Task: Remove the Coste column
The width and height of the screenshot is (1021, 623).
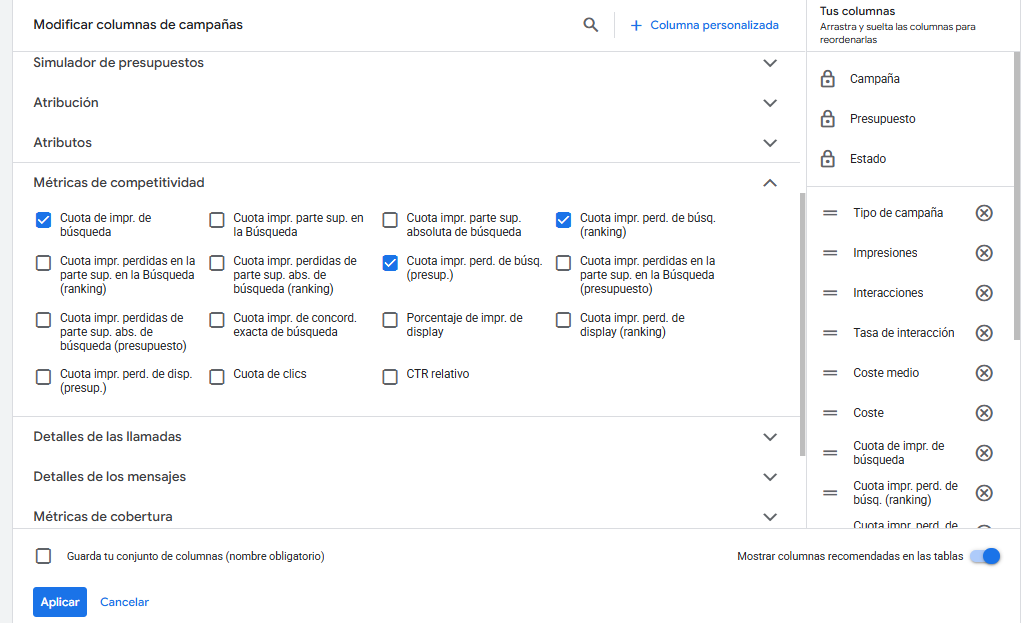Action: click(984, 413)
